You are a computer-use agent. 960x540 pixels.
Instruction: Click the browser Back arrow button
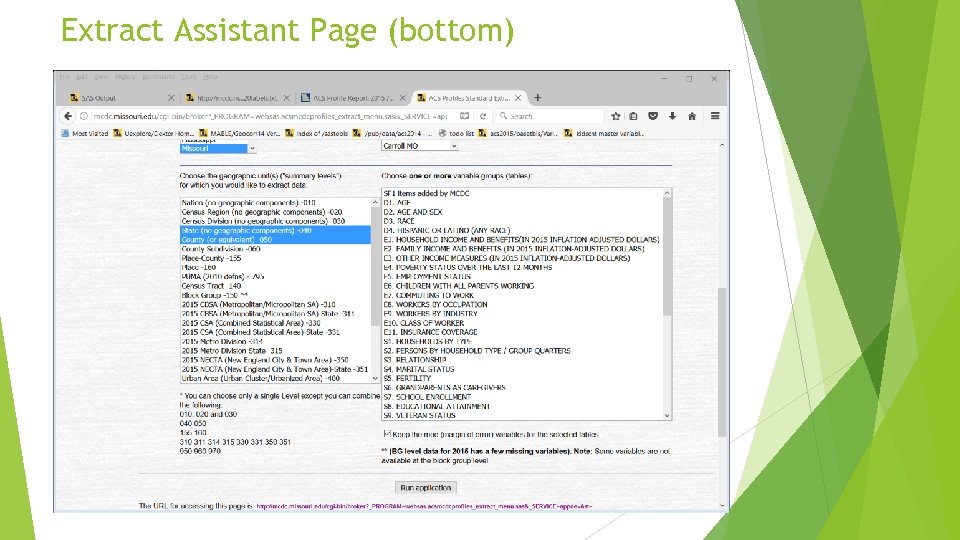click(x=68, y=116)
